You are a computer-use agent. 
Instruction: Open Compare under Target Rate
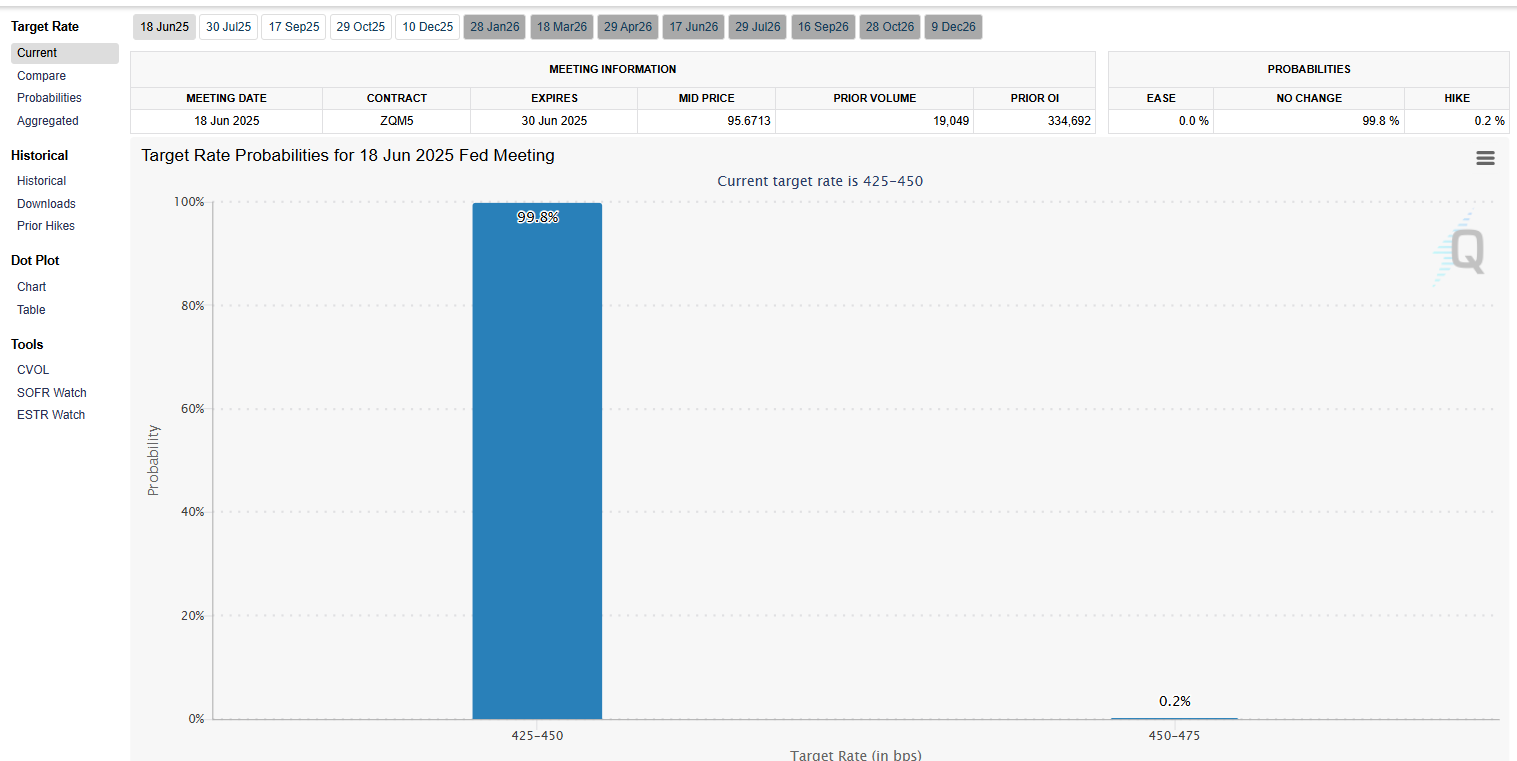click(x=41, y=76)
